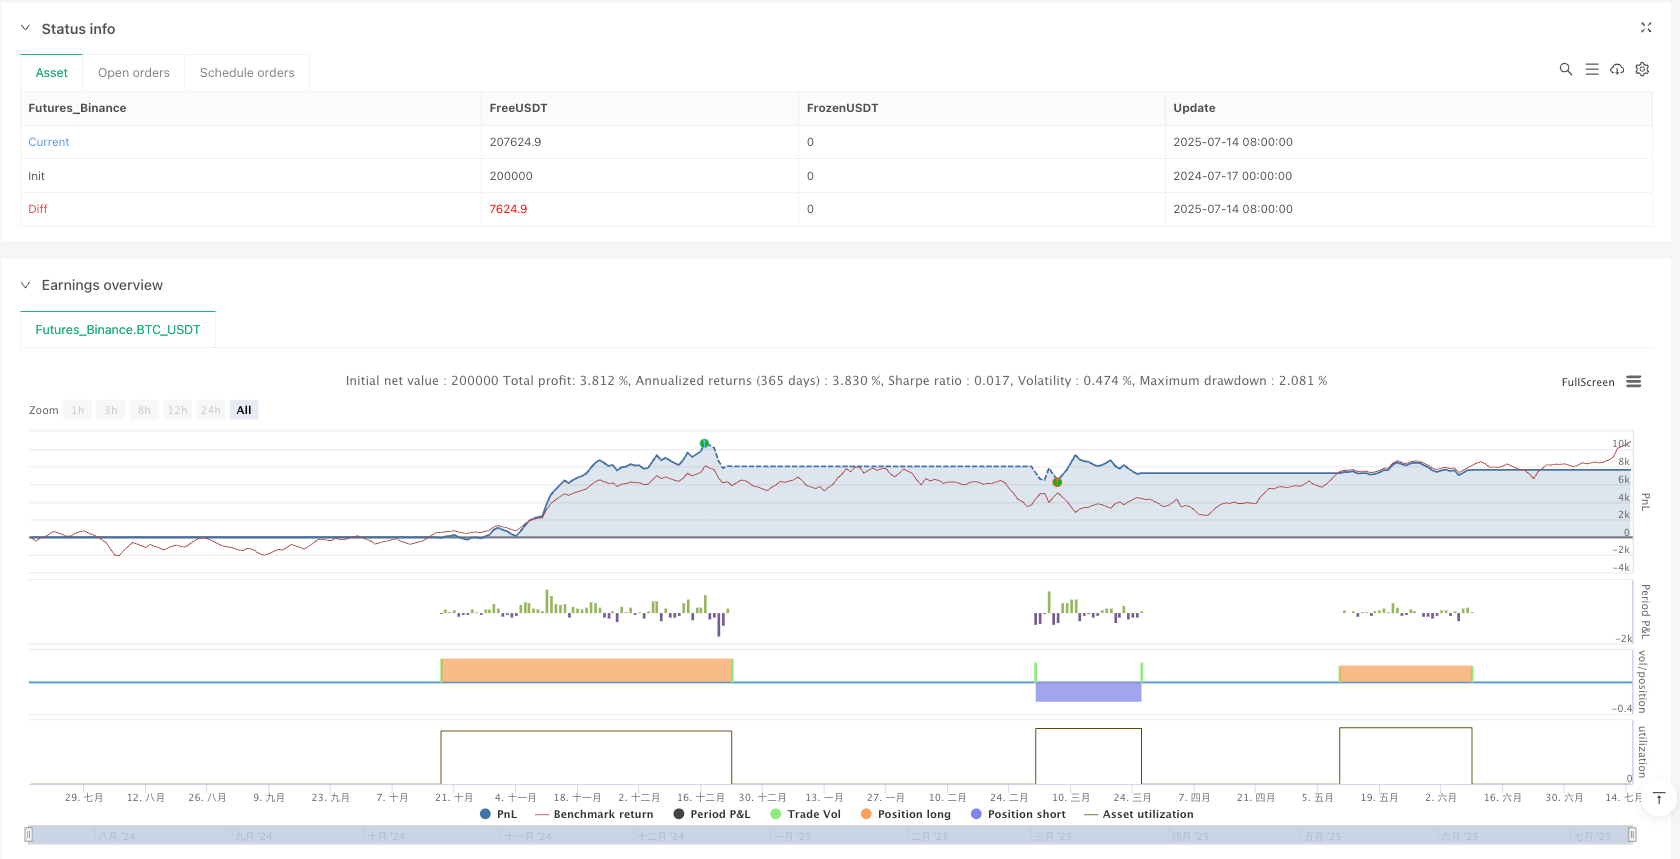Click the left handle of range navigator
Viewport: 1680px width, 859px height.
tap(29, 834)
